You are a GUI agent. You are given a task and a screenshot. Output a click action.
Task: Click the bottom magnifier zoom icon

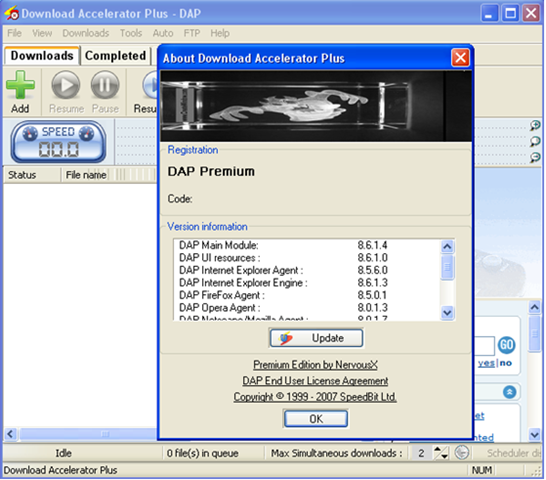tap(535, 157)
